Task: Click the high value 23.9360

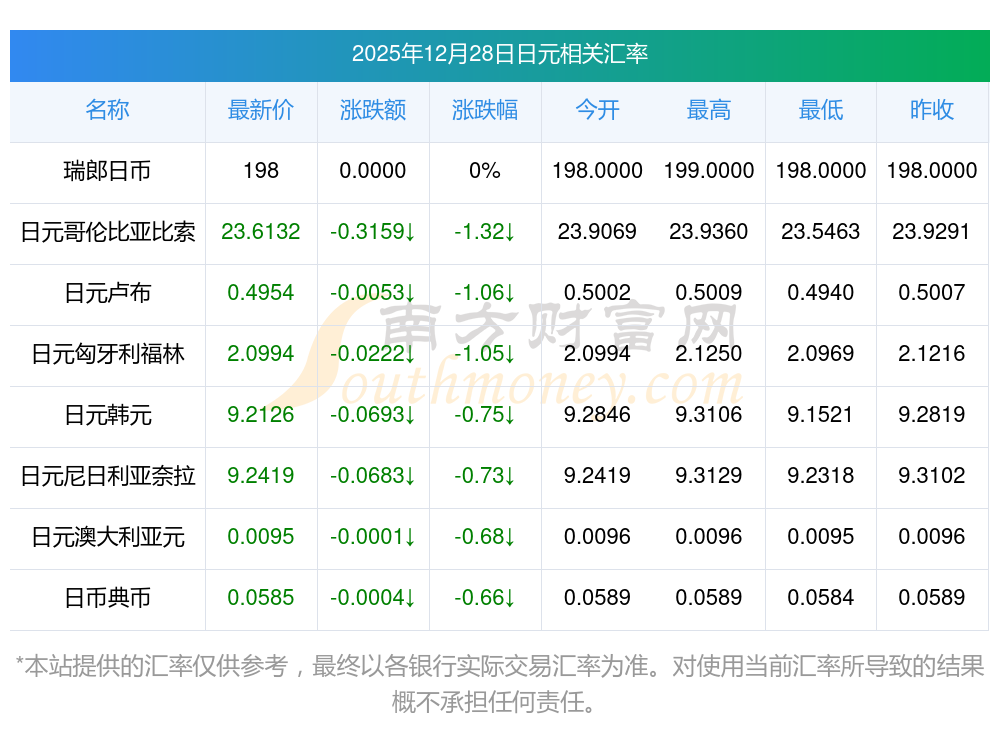Action: point(709,232)
